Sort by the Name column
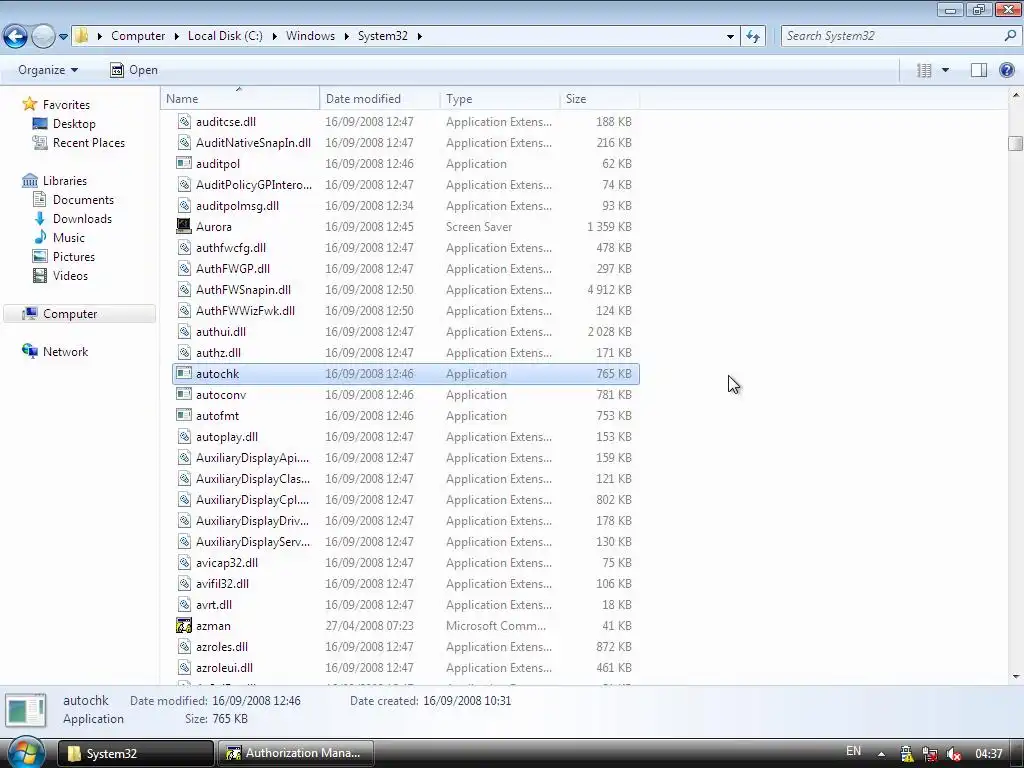Screen dimensions: 1024x768 pyautogui.click(x=240, y=99)
